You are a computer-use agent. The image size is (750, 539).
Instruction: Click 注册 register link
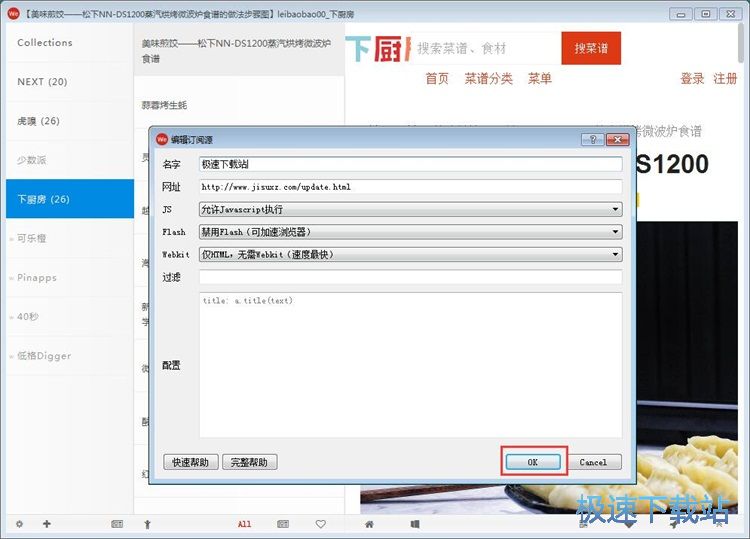point(725,78)
